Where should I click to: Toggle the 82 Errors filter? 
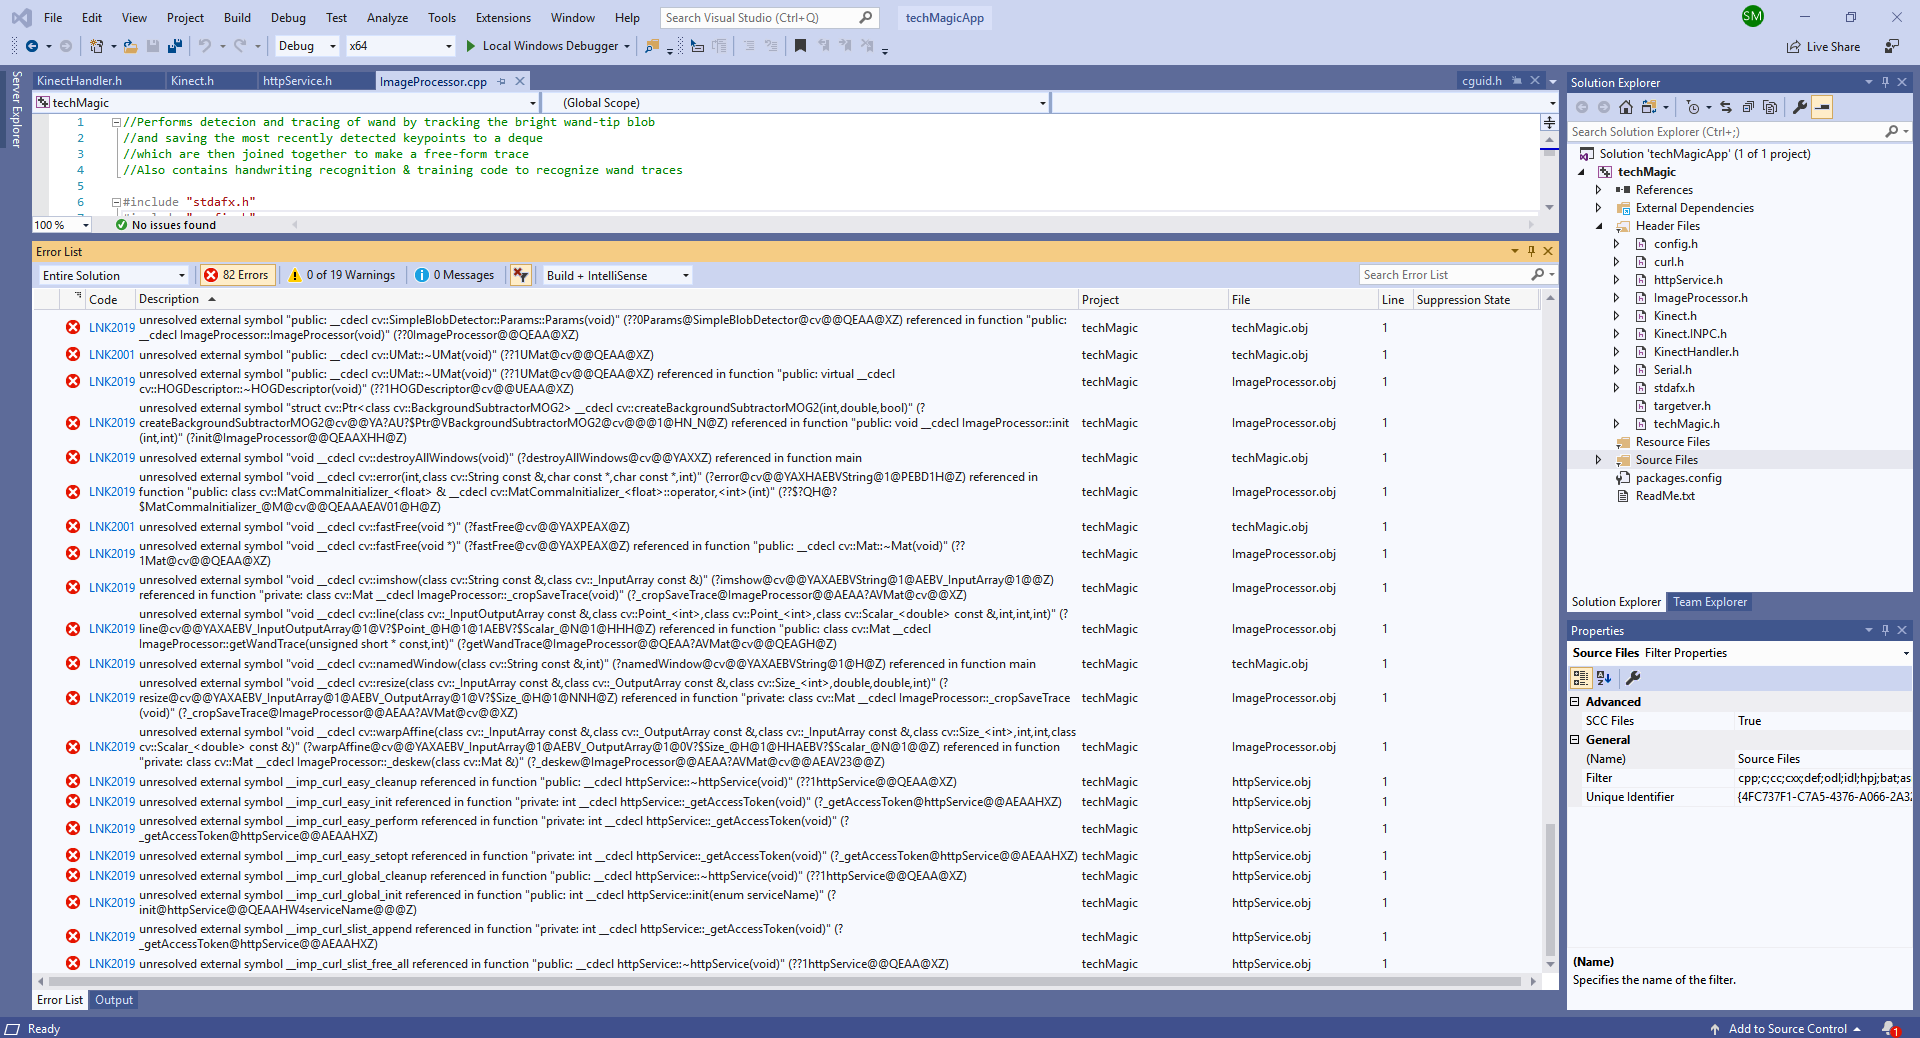pyautogui.click(x=237, y=275)
